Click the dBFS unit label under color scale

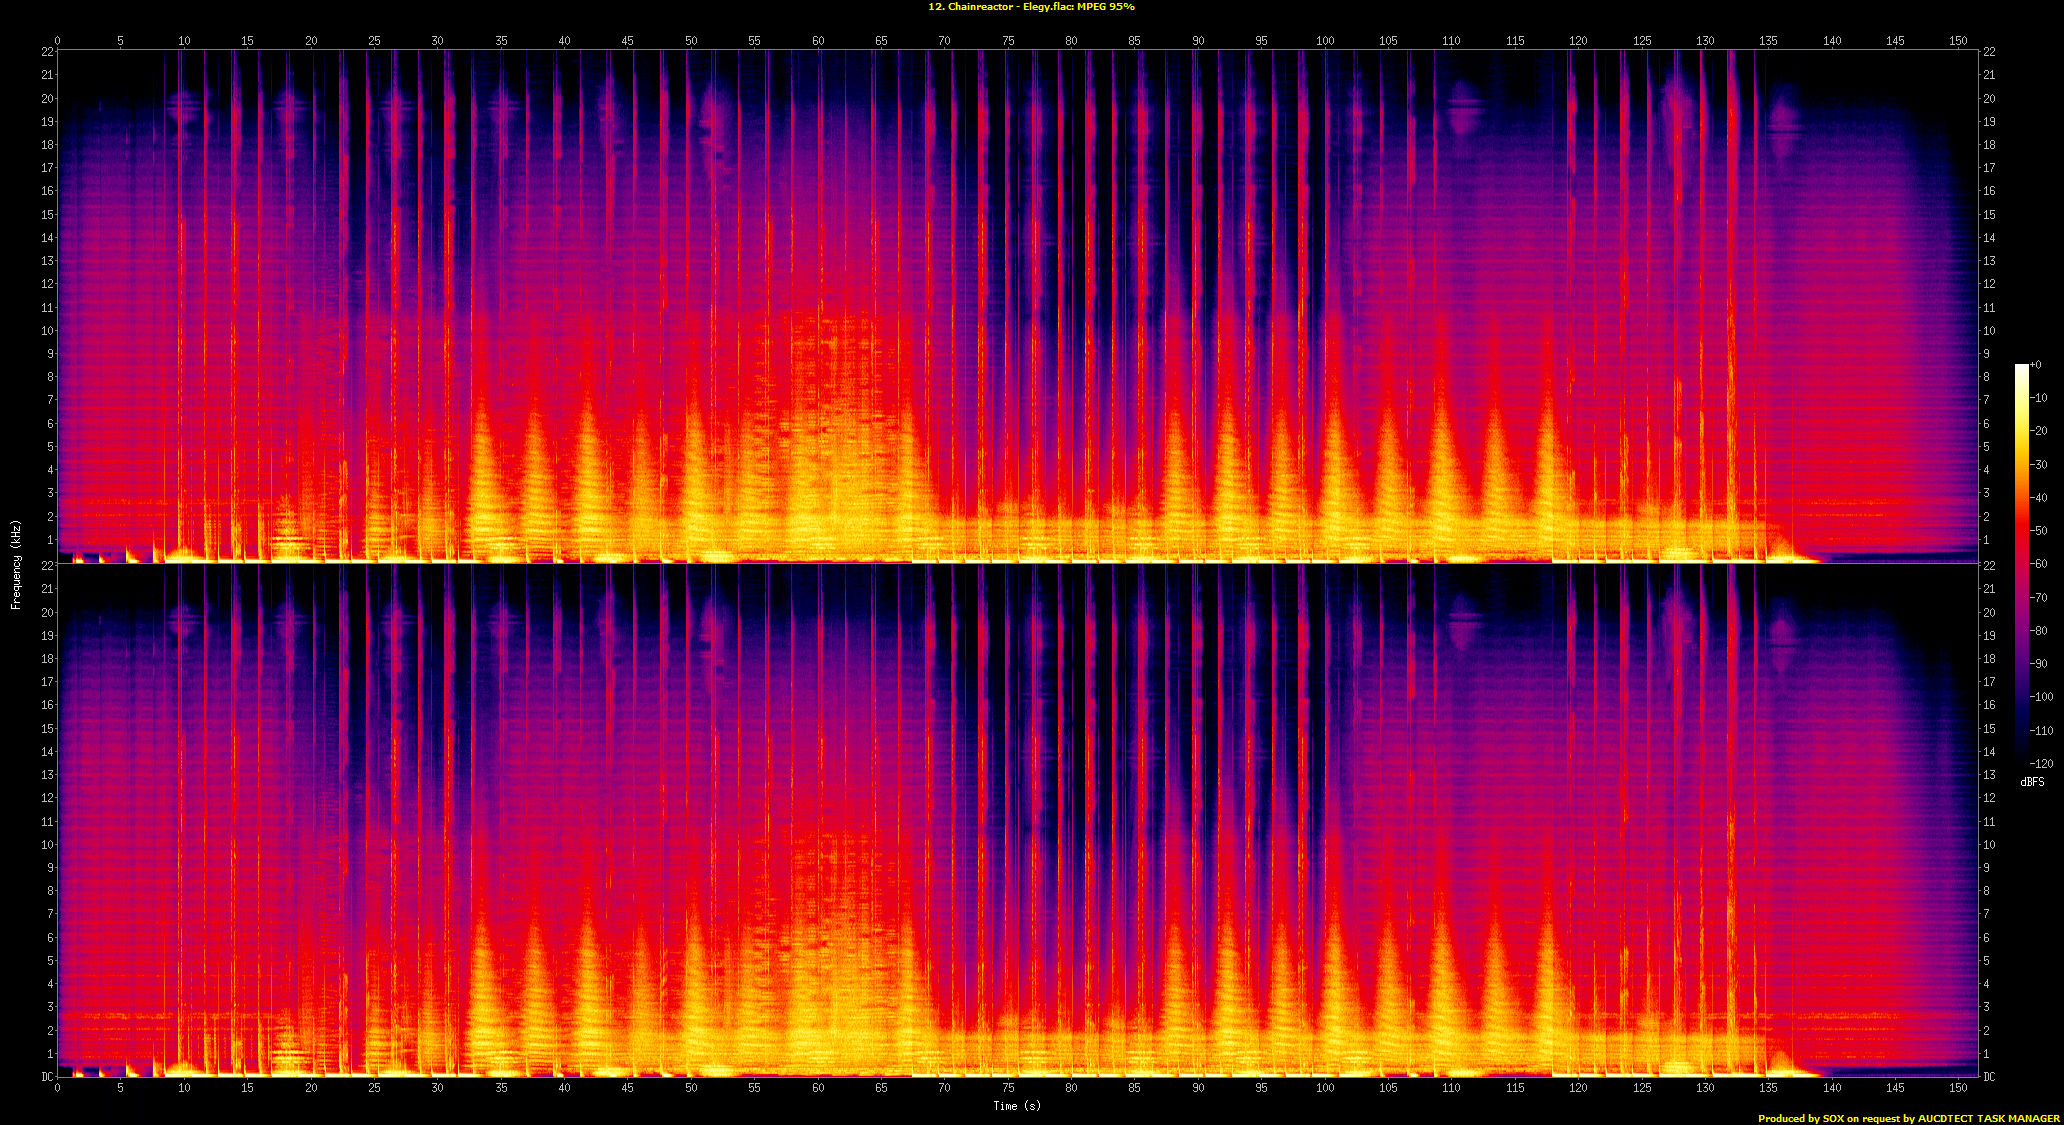[2032, 782]
